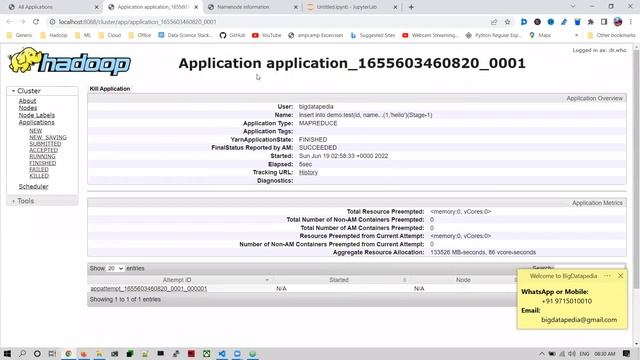Open a new browser tab
The width and height of the screenshot is (640, 360).
pyautogui.click(x=411, y=7)
